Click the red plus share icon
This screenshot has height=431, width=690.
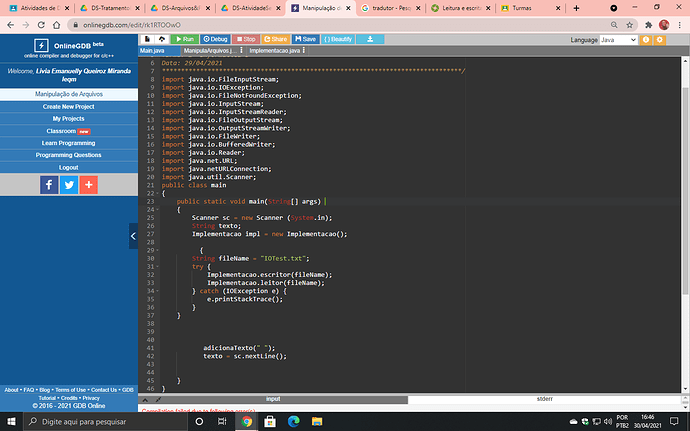pos(89,185)
